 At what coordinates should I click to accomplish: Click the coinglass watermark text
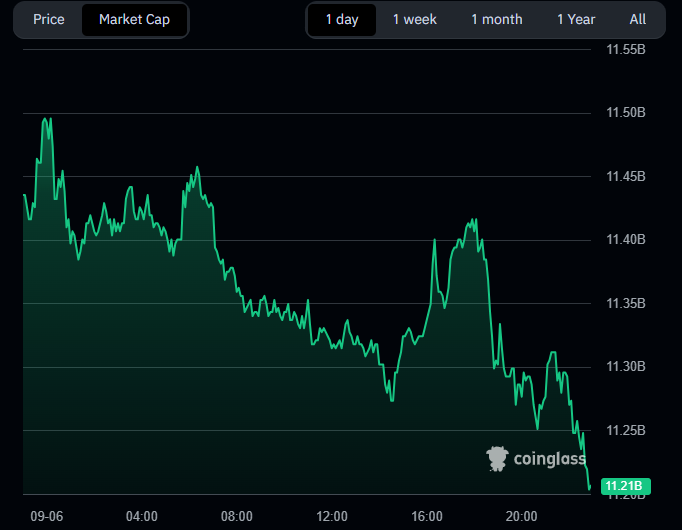click(549, 459)
